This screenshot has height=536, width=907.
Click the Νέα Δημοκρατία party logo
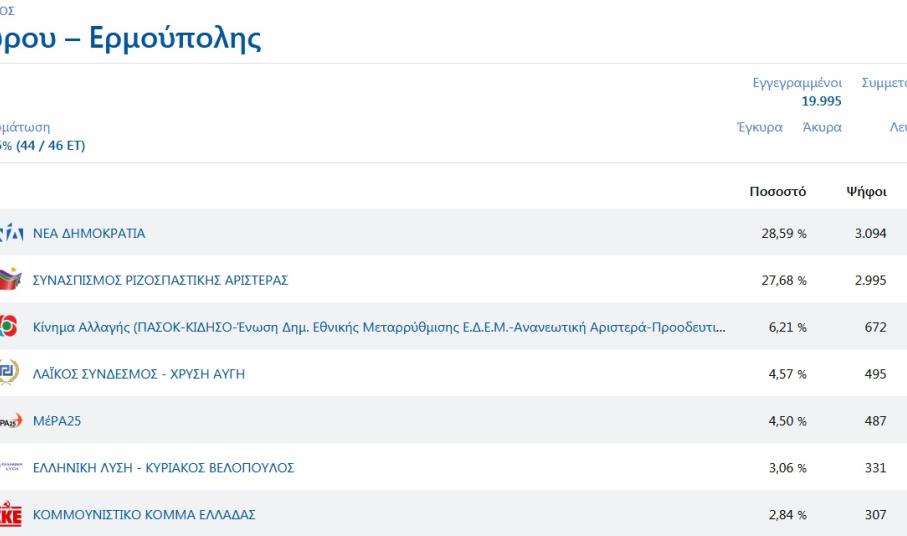pos(10,233)
